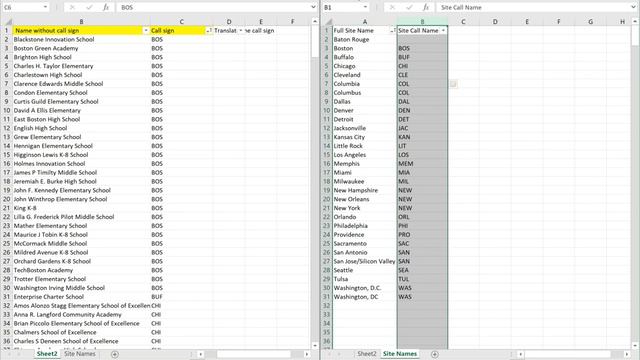The height and width of the screenshot is (360, 640).
Task: Select the MEM call name cell
Action: point(422,164)
